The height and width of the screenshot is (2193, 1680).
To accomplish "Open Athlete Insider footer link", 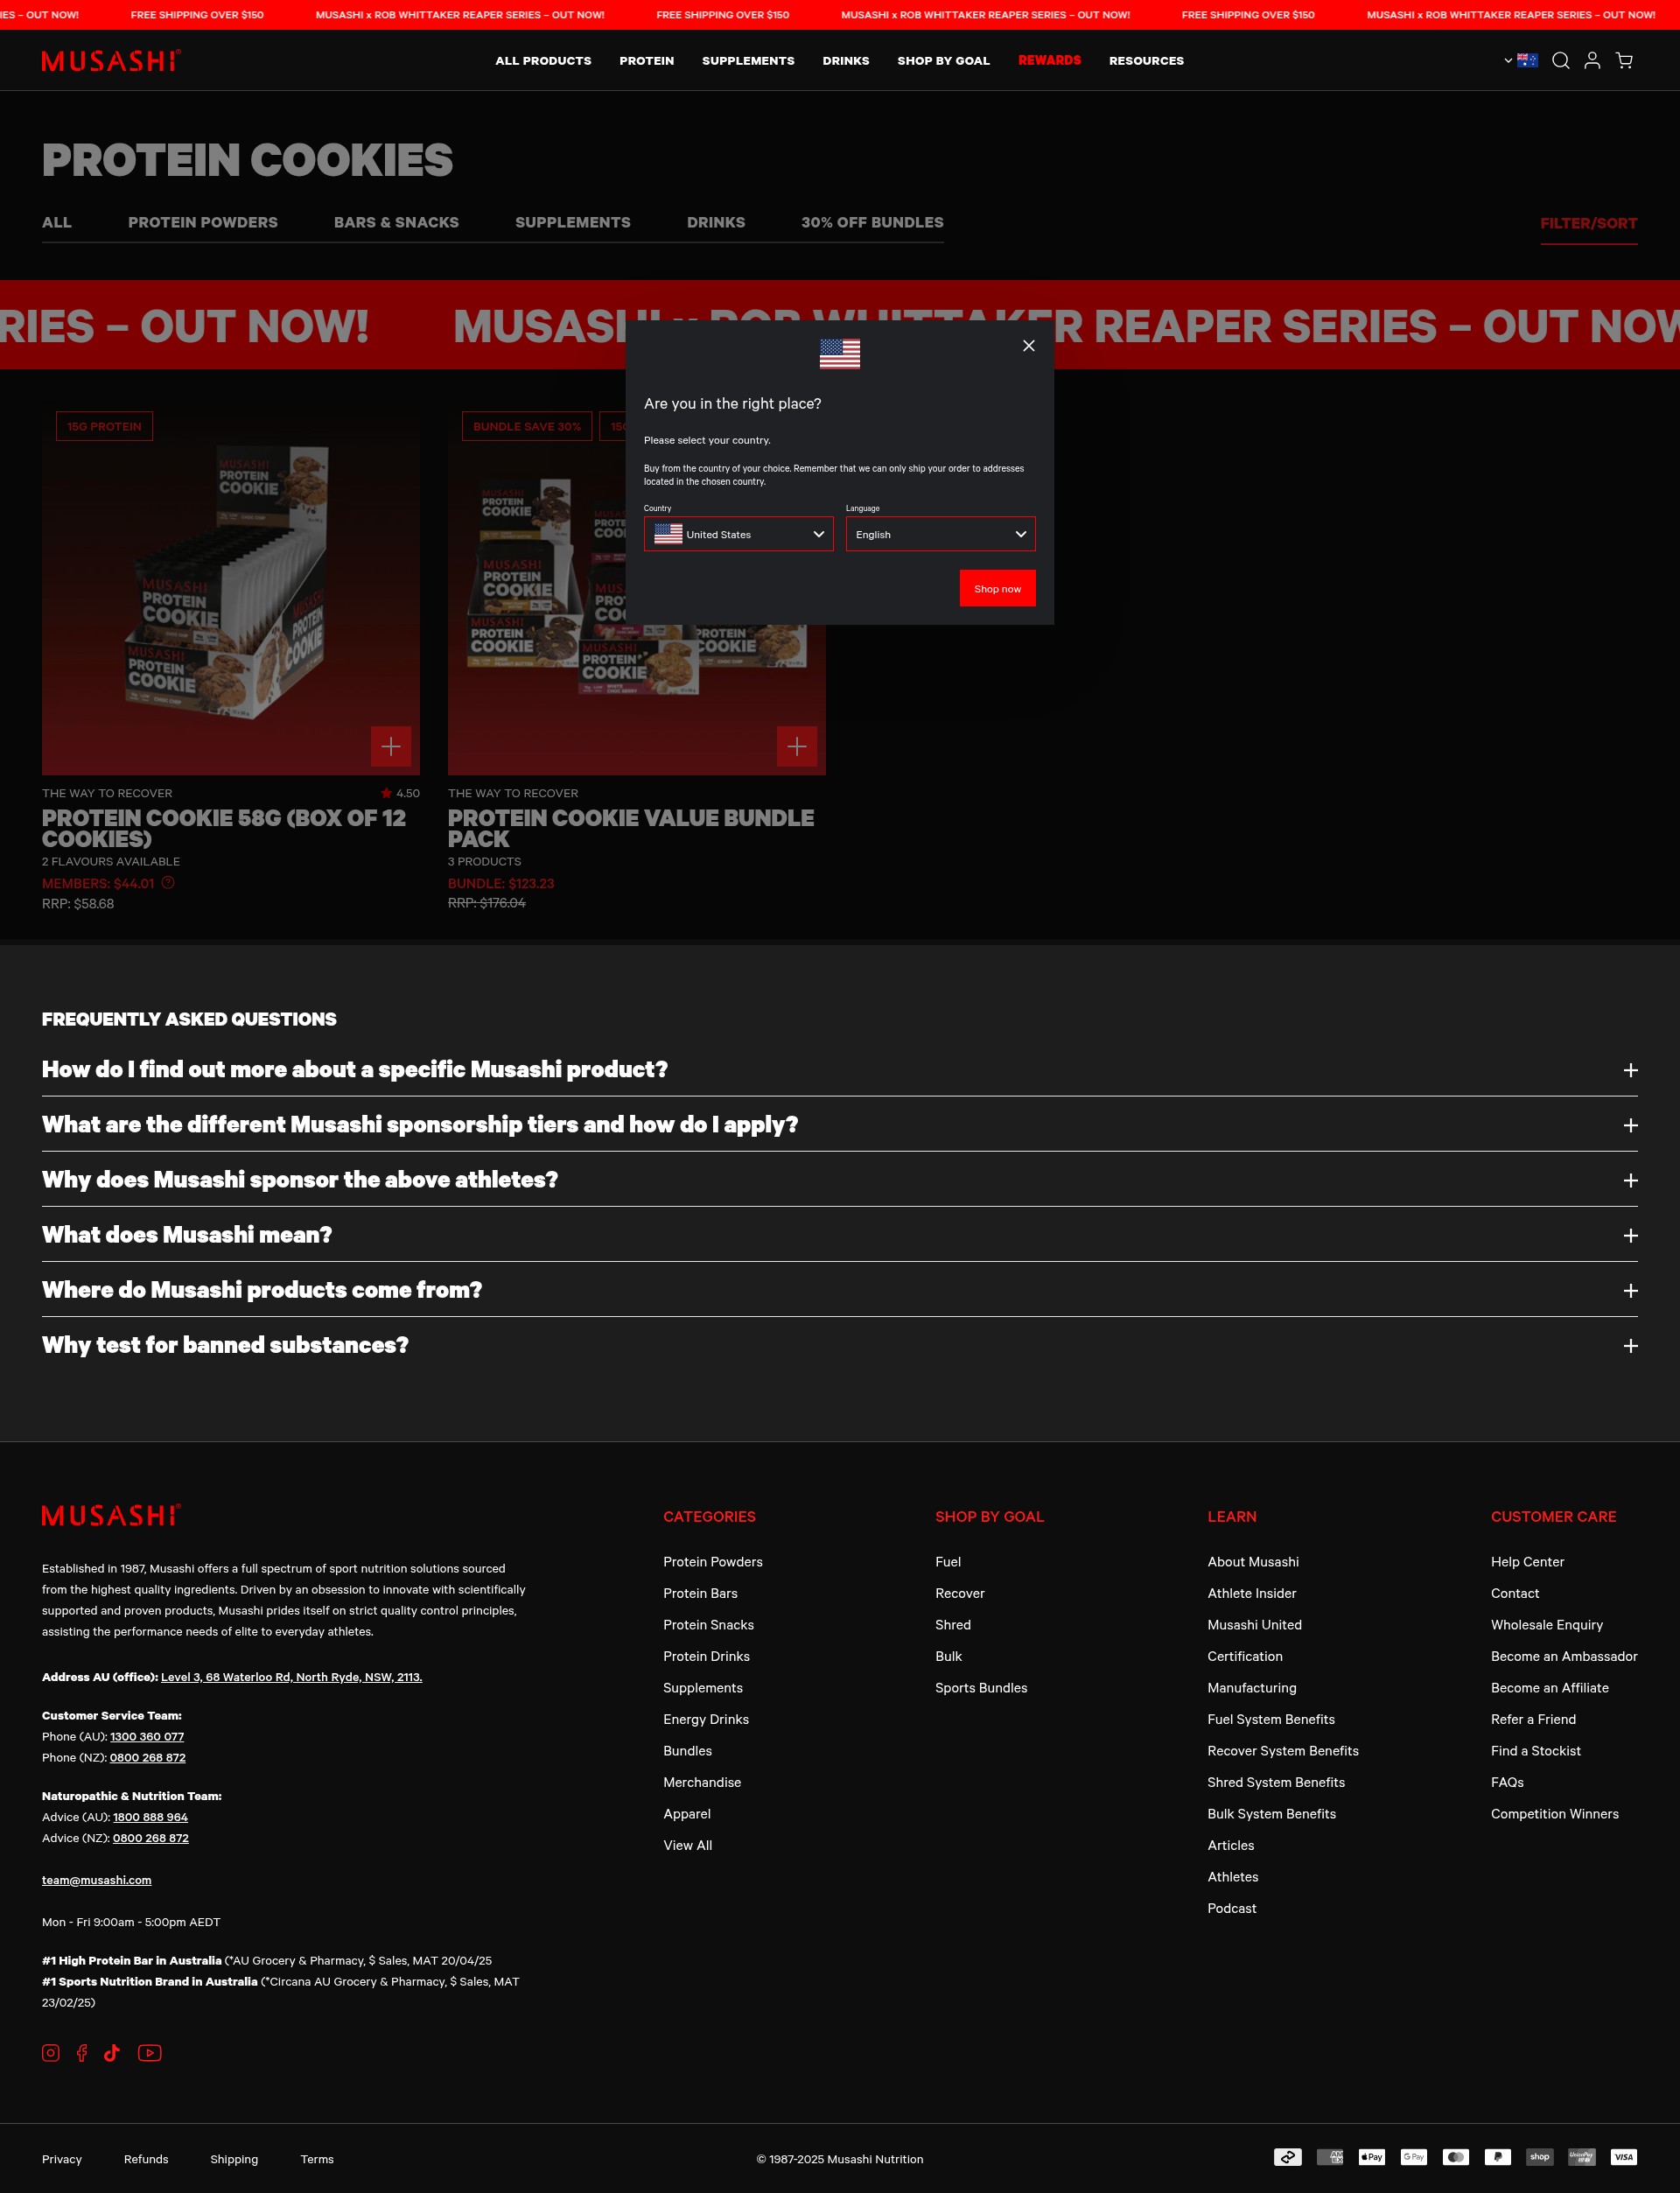I will coord(1251,1593).
